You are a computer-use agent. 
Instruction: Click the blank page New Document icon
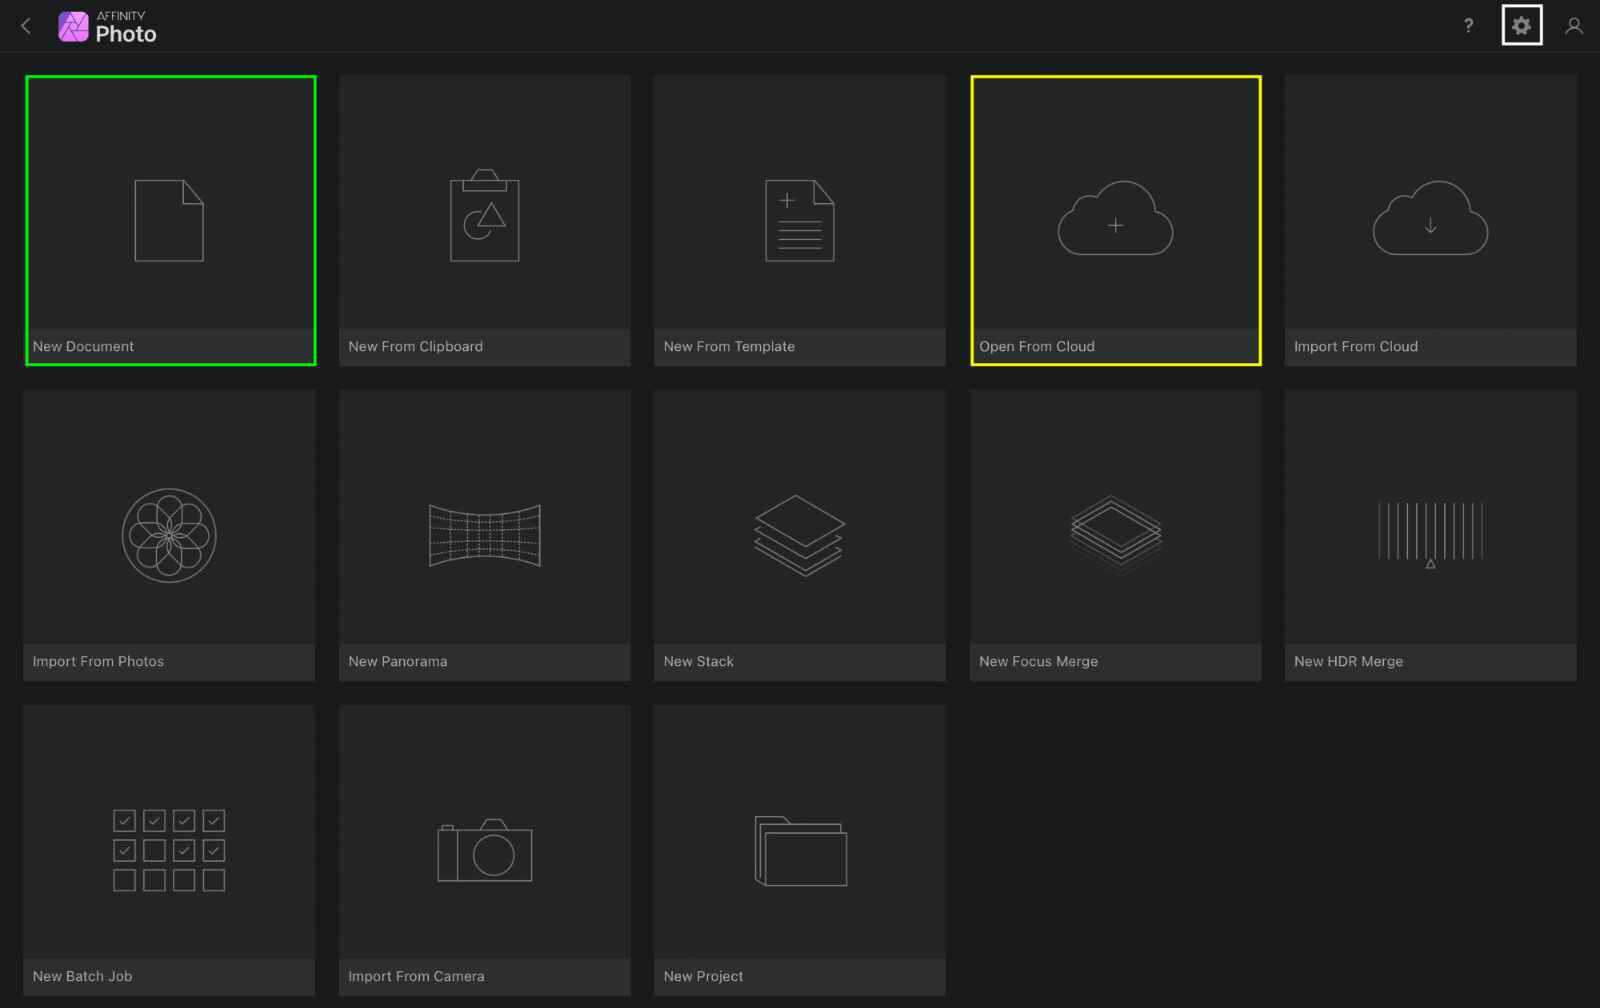pos(169,221)
